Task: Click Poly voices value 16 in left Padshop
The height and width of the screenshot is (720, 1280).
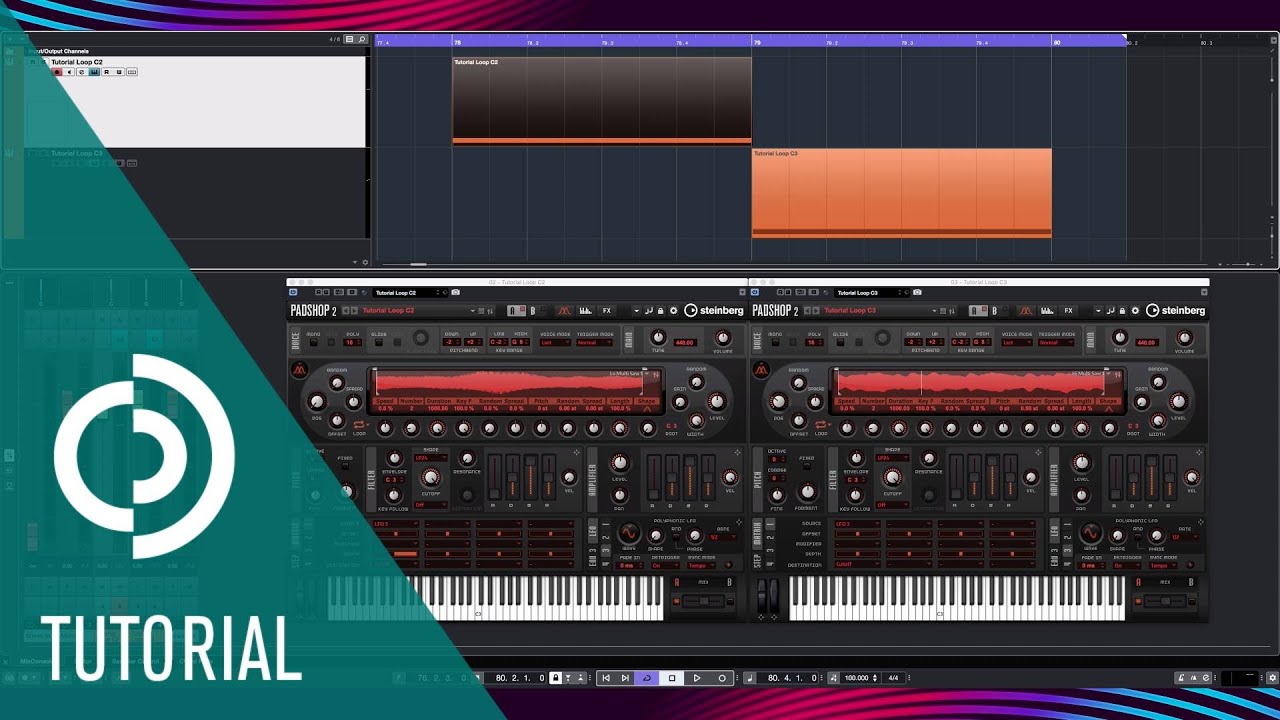Action: 350,342
